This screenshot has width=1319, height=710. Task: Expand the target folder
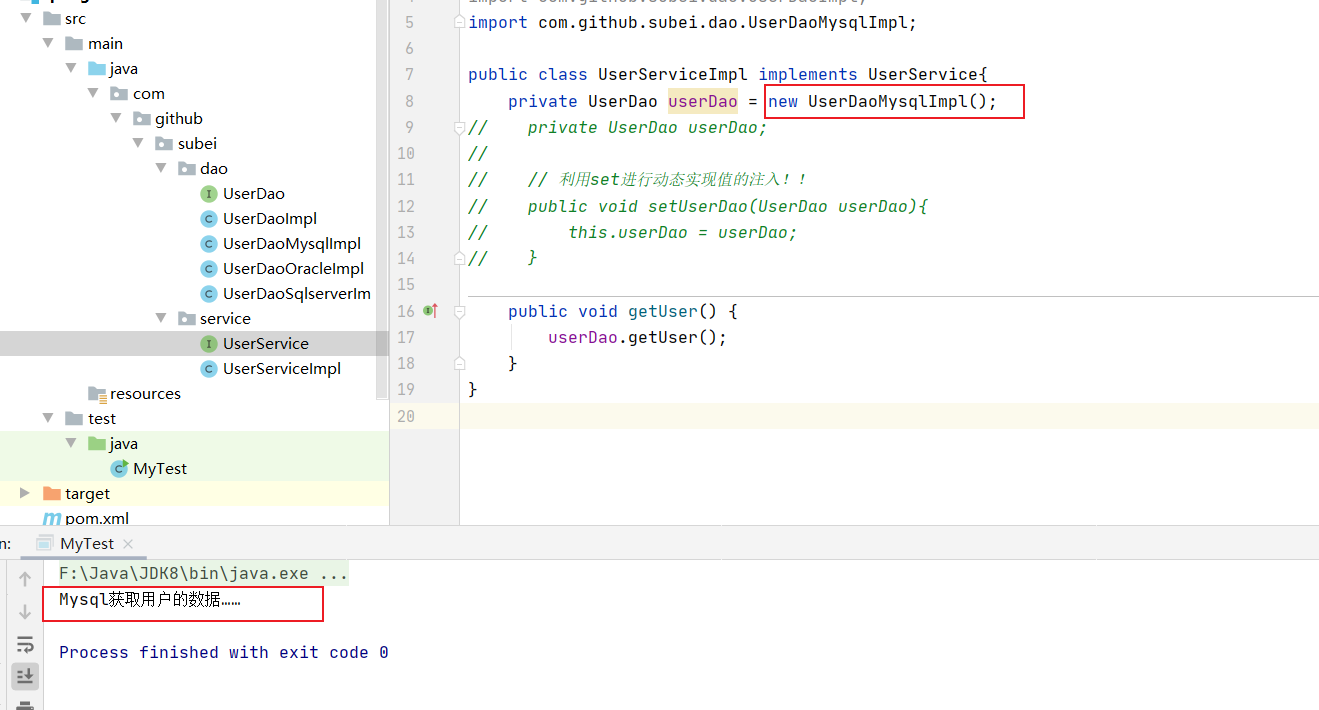(x=25, y=493)
